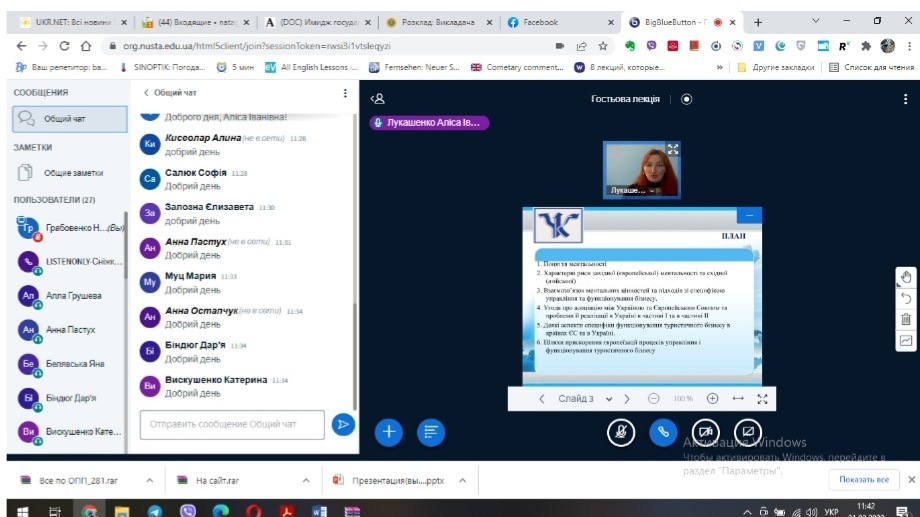This screenshot has height=517, width=920.
Task: Fit the slide to width
Action: tap(738, 398)
